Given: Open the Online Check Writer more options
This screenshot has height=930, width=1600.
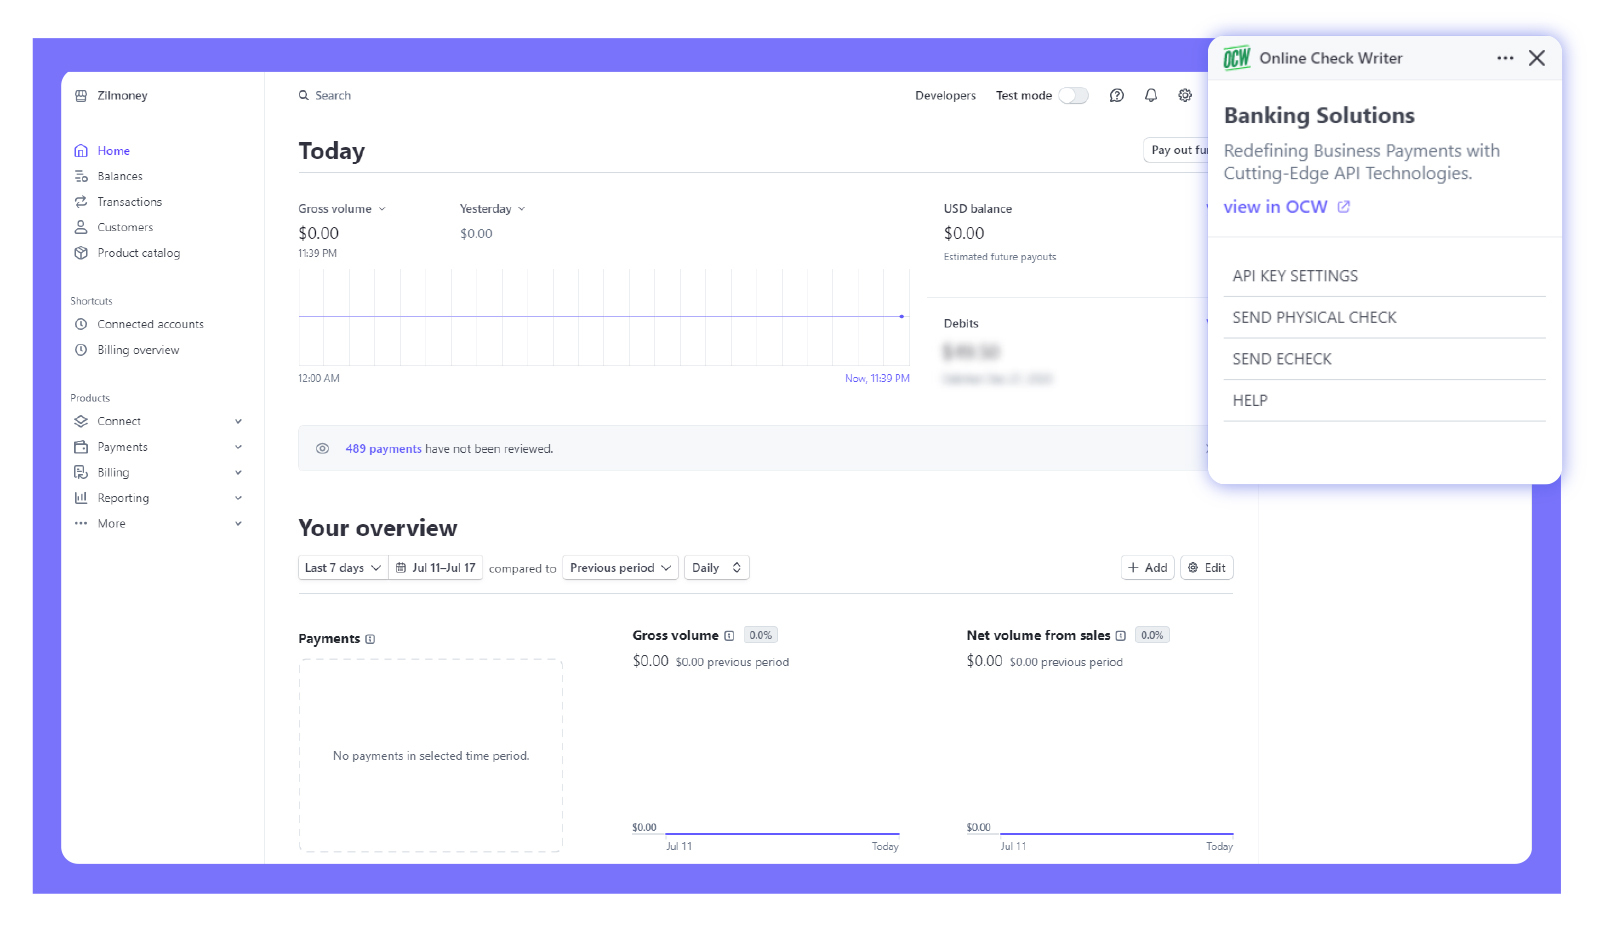Looking at the screenshot, I should click(x=1505, y=58).
